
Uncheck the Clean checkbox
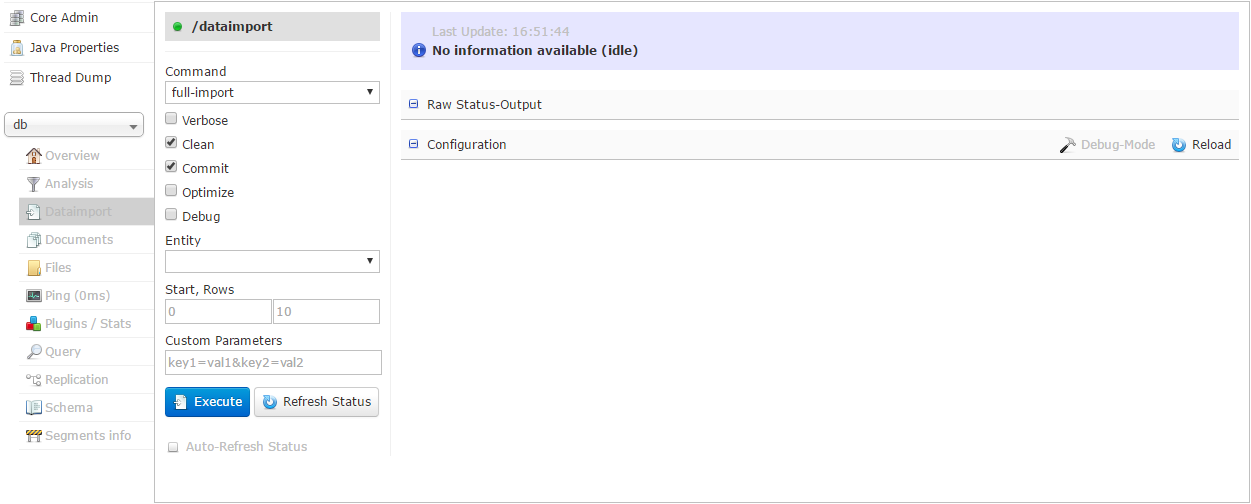tap(171, 143)
